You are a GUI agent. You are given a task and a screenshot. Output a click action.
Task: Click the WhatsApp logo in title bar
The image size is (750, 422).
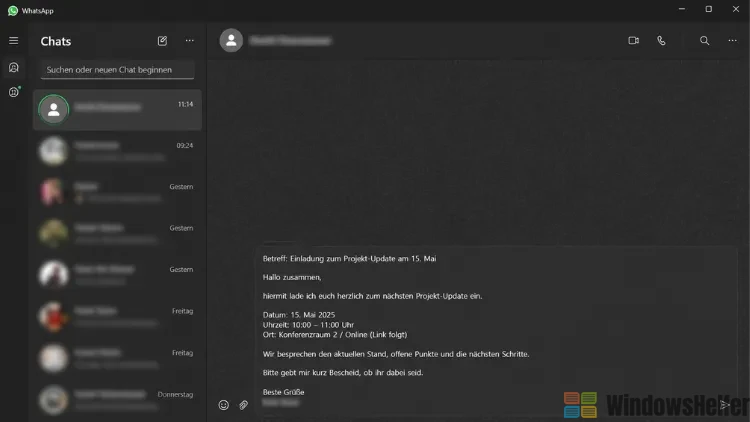(13, 11)
